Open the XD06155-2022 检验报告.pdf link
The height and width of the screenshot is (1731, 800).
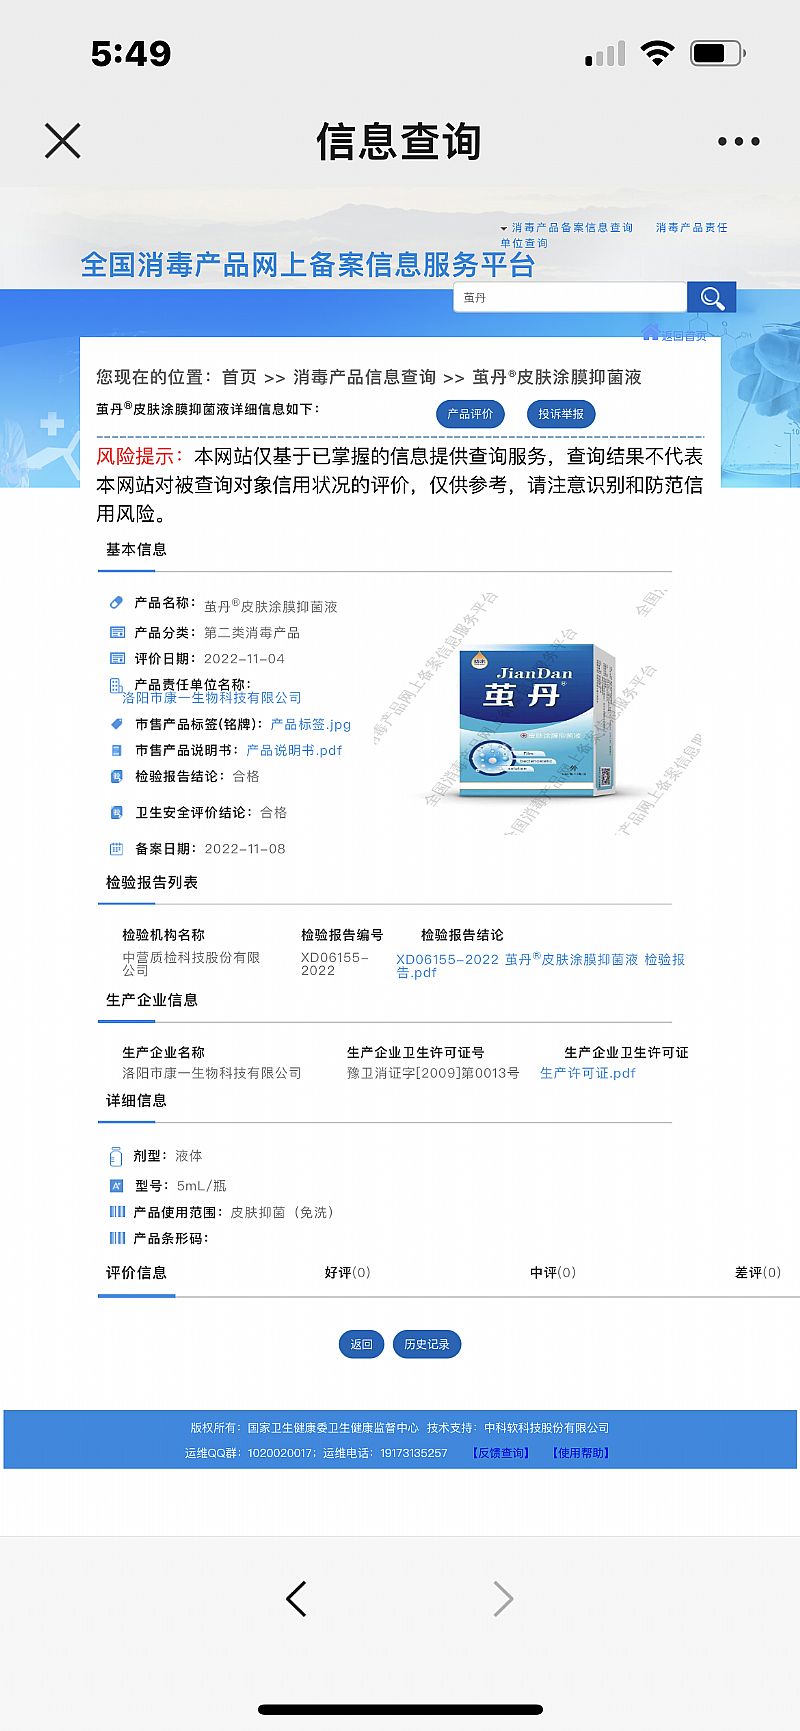[x=540, y=965]
